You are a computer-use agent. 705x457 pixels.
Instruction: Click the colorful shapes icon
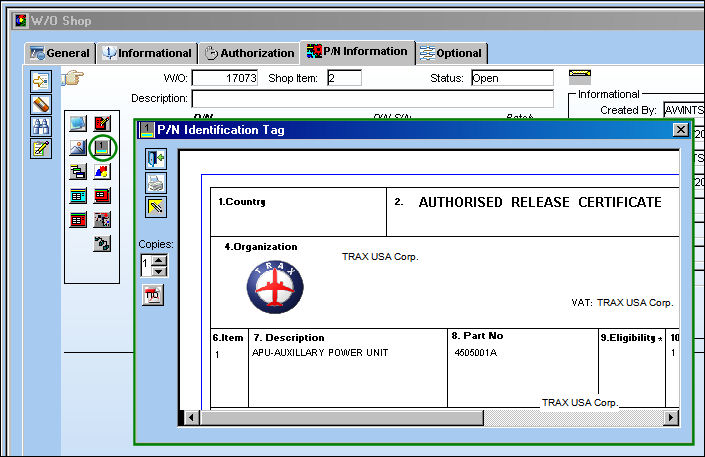(103, 171)
